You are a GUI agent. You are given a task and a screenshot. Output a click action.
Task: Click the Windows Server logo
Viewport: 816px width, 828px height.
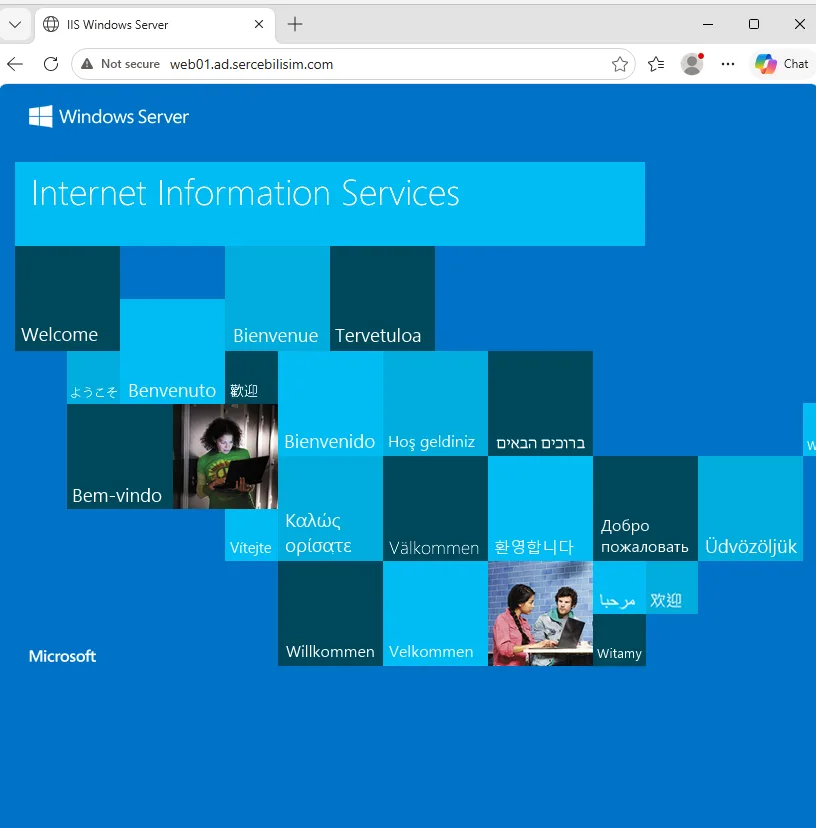pos(108,116)
